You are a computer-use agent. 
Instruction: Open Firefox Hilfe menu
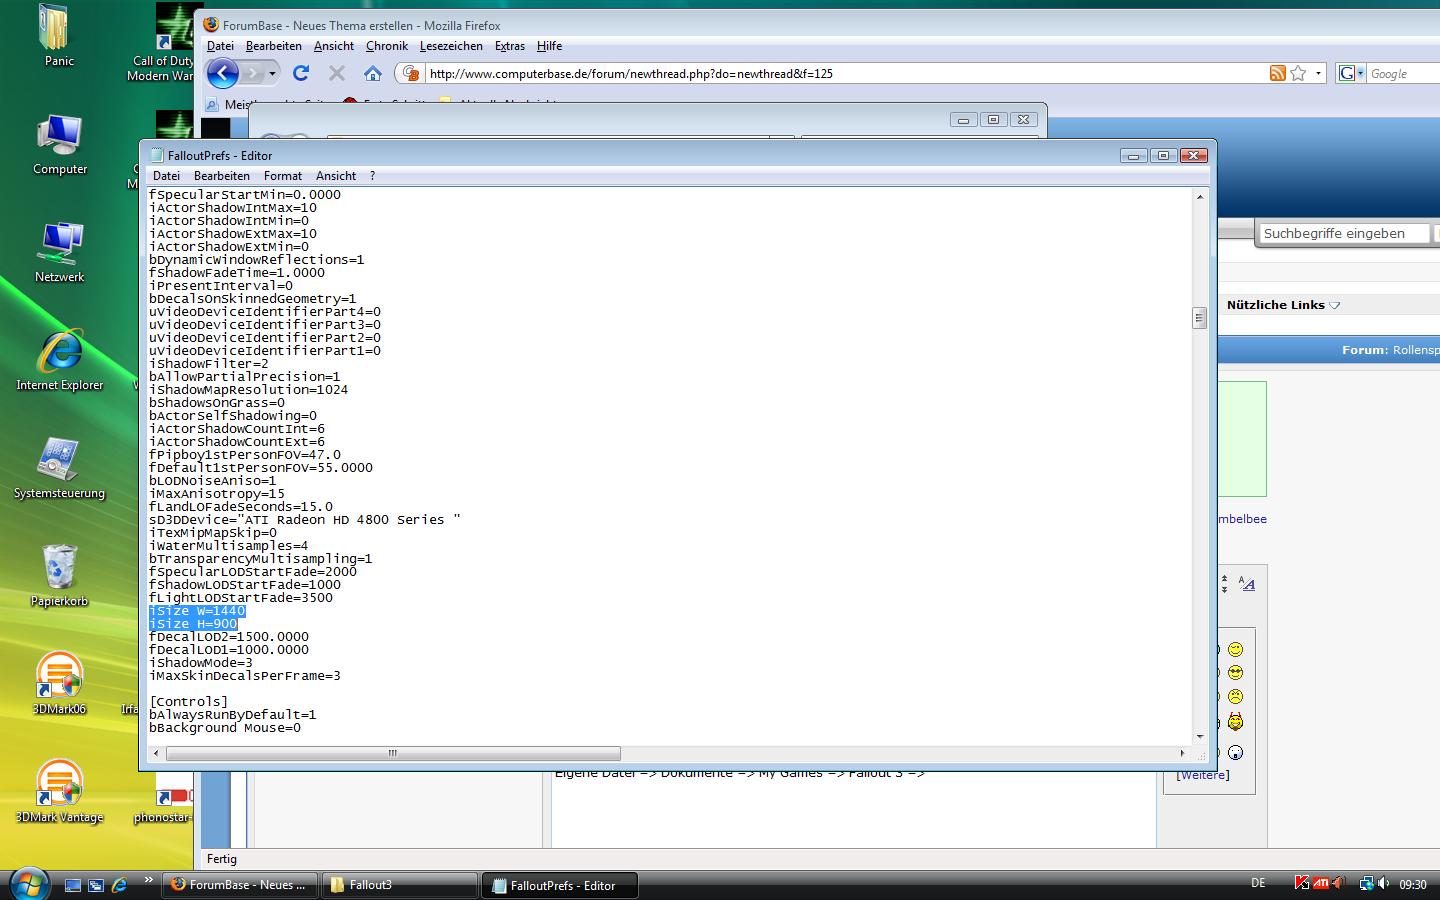click(549, 46)
